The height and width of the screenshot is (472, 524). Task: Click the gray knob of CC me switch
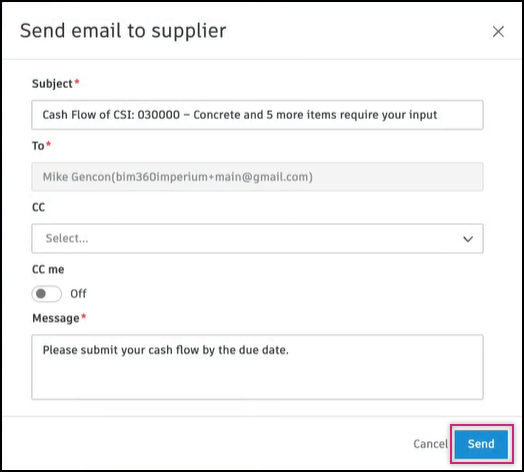pyautogui.click(x=41, y=294)
